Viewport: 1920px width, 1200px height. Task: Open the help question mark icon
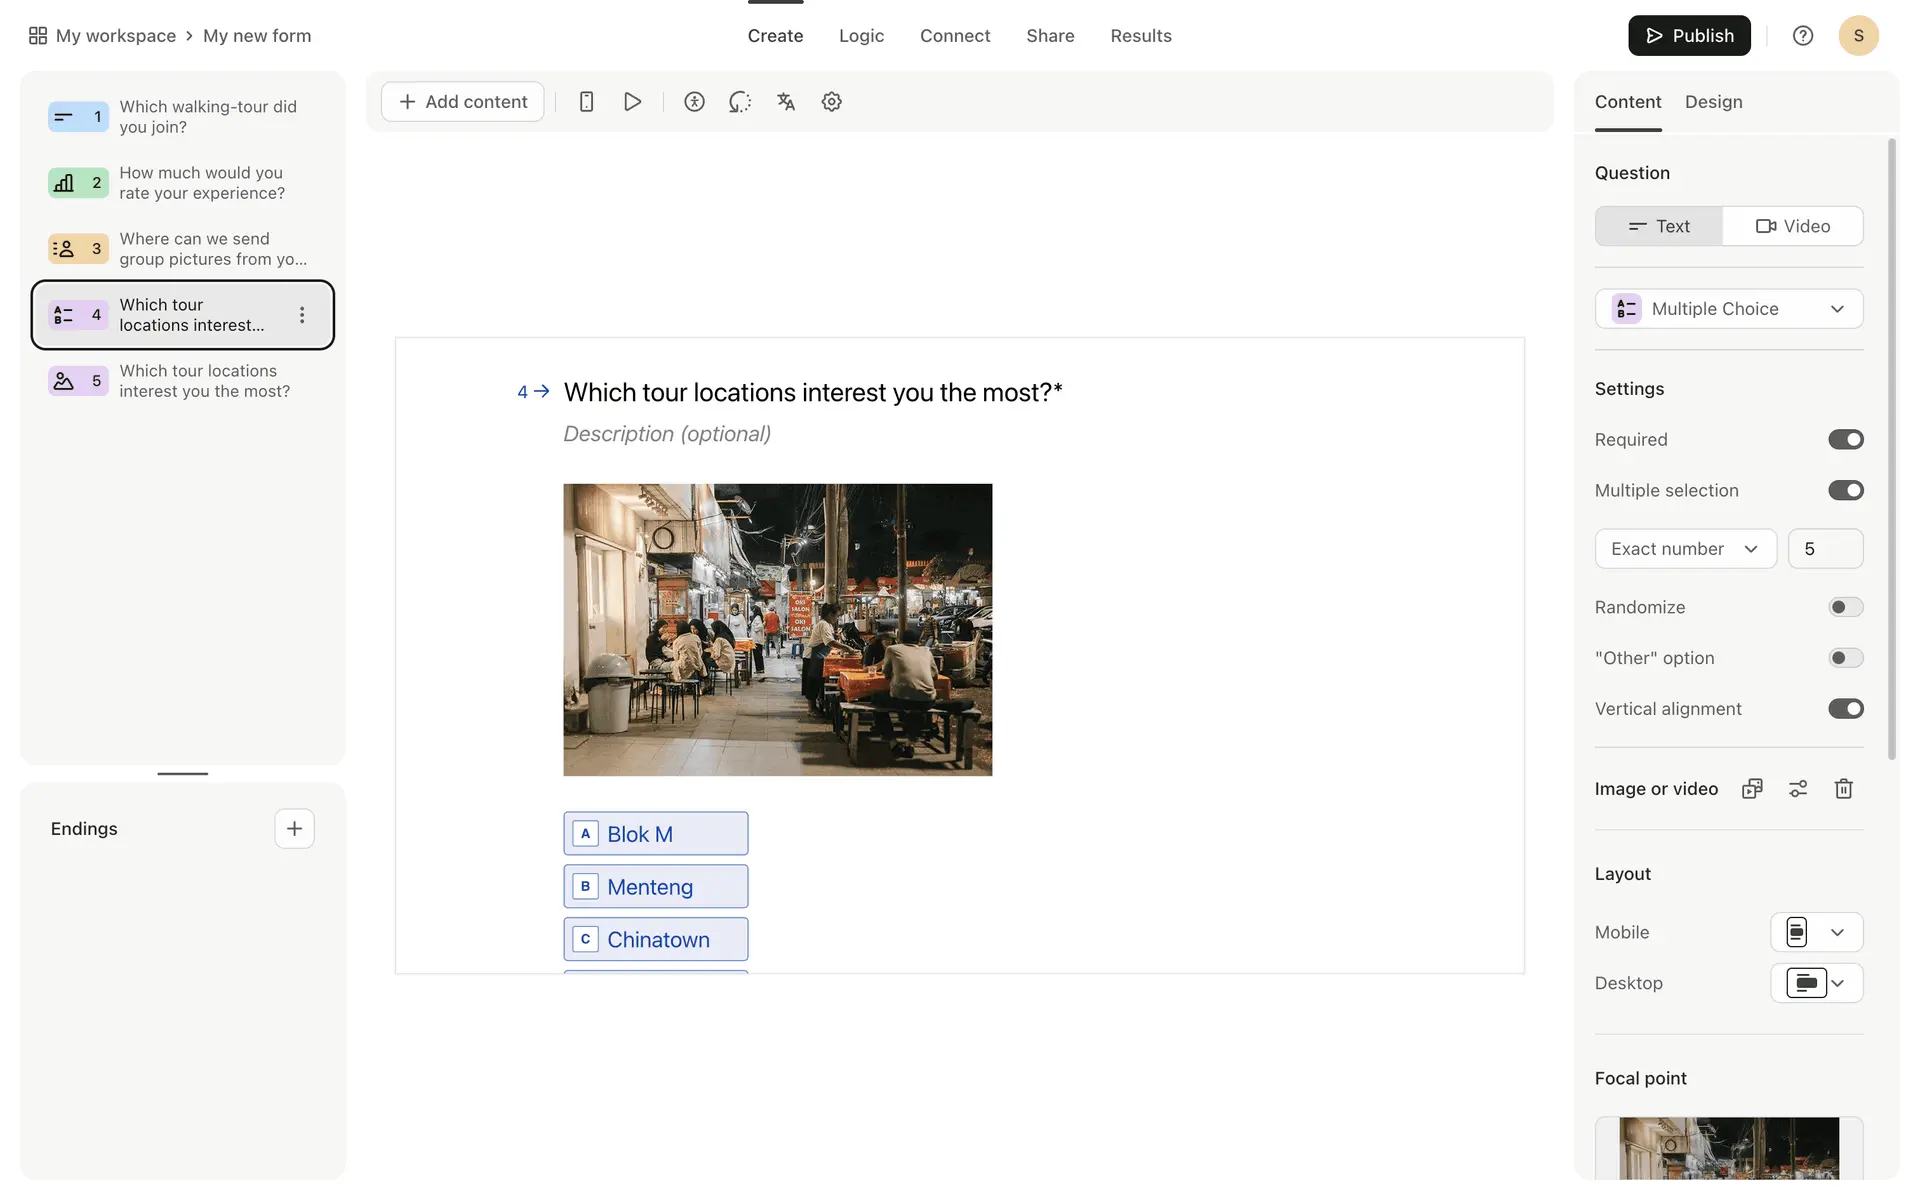1802,36
